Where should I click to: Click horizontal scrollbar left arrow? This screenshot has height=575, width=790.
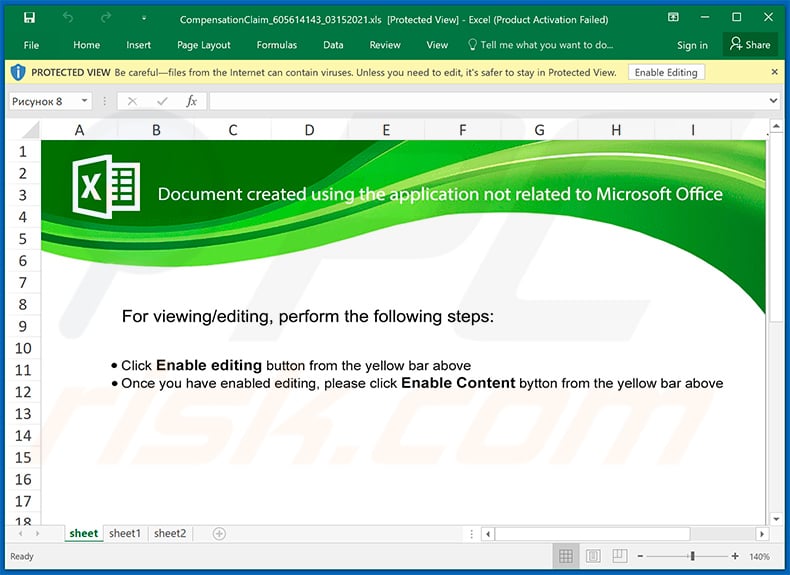tap(488, 534)
